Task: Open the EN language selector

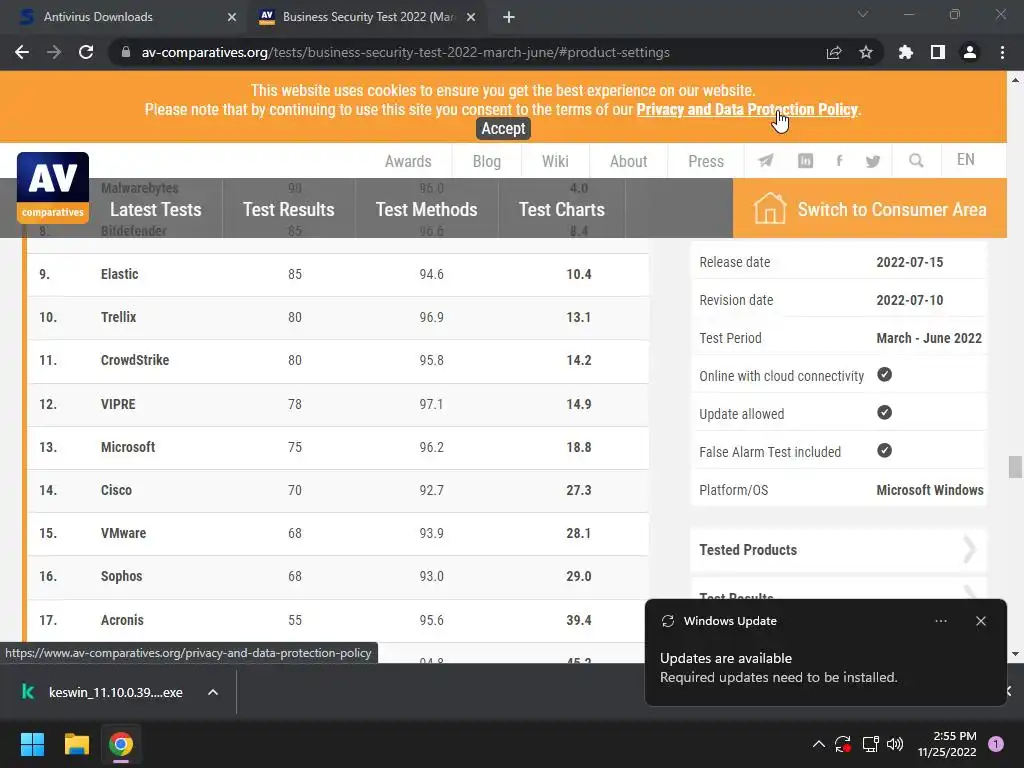Action: pos(965,160)
